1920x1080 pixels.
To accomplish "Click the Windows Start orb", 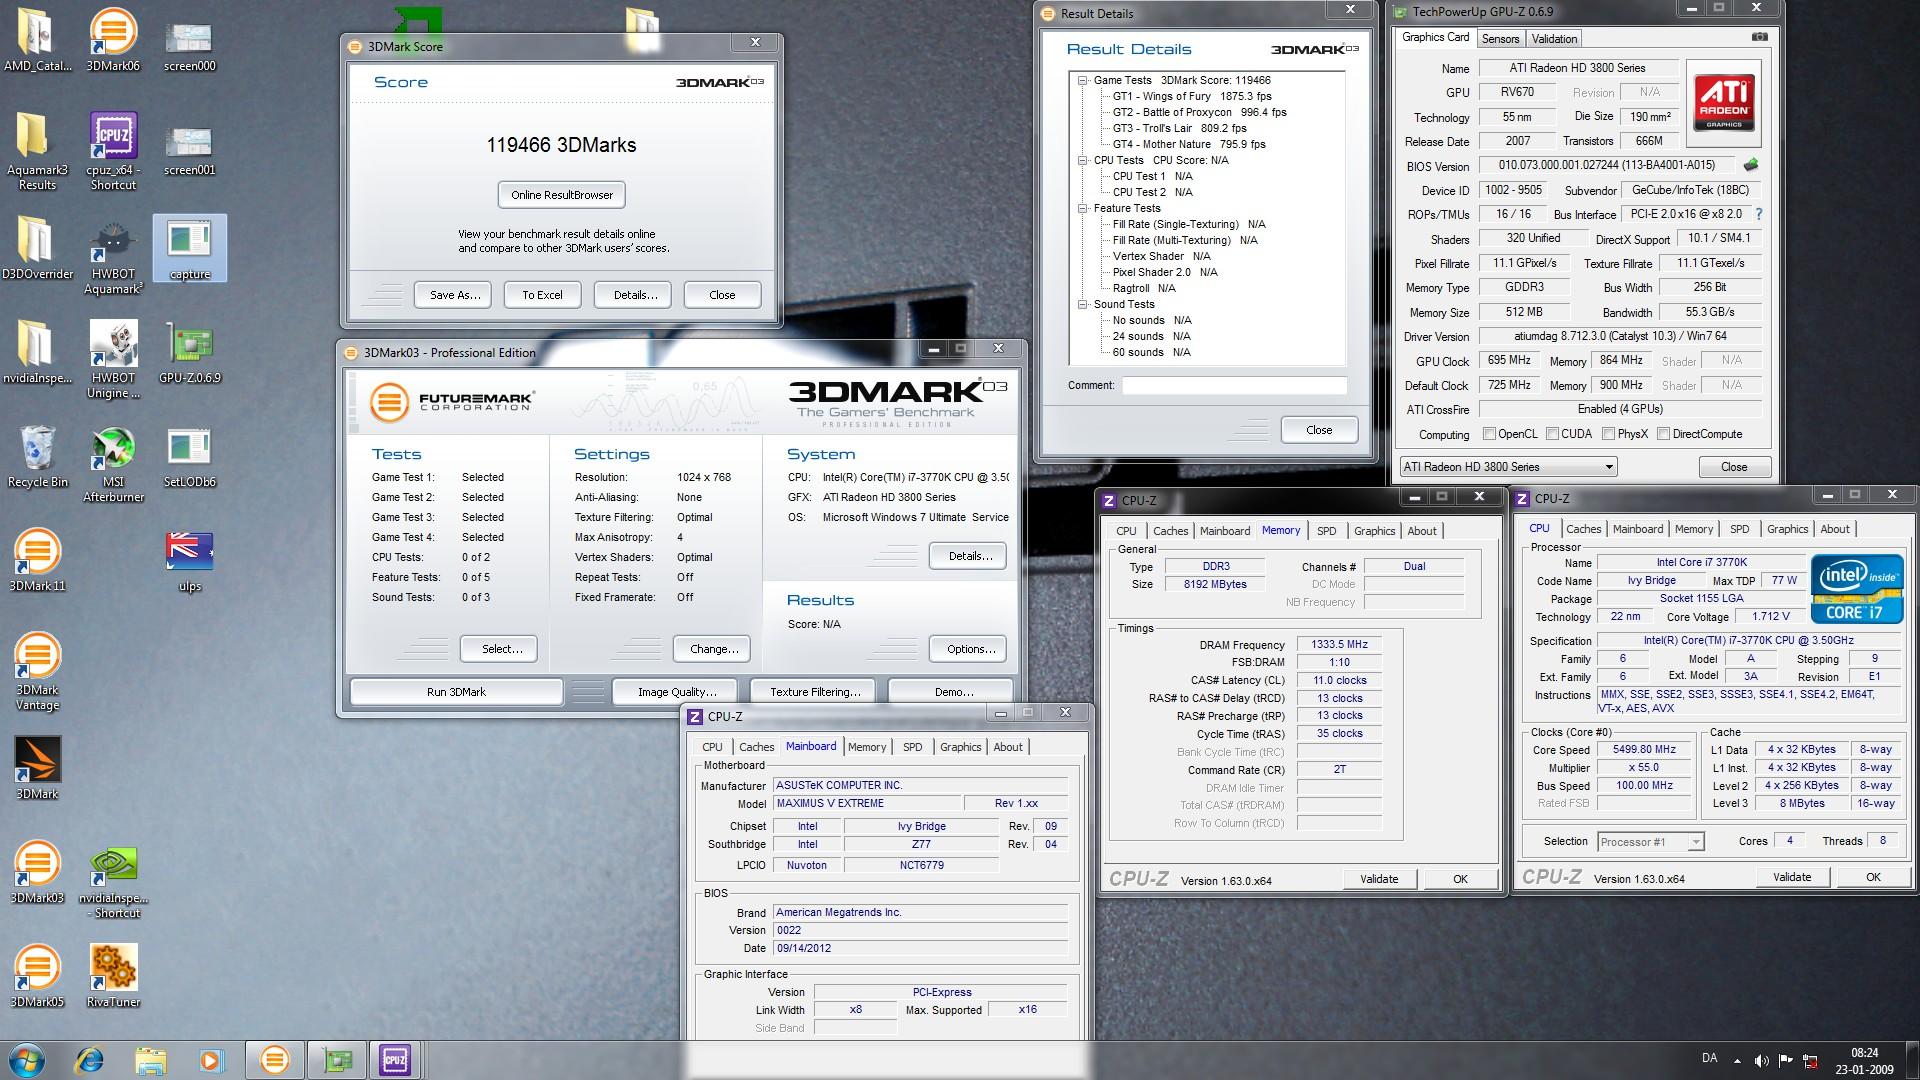I will tap(27, 1060).
